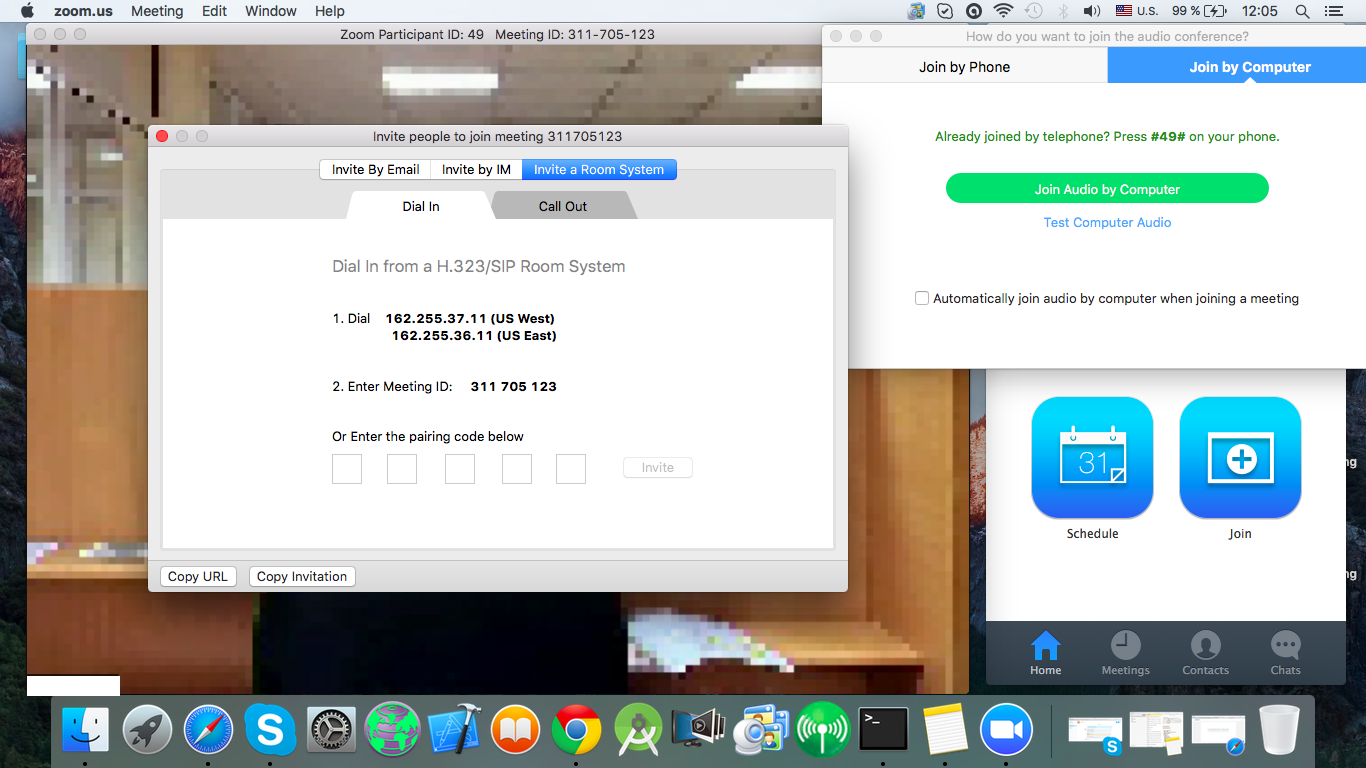The height and width of the screenshot is (768, 1366).
Task: Open System Preferences gear in Dock
Action: pyautogui.click(x=331, y=730)
